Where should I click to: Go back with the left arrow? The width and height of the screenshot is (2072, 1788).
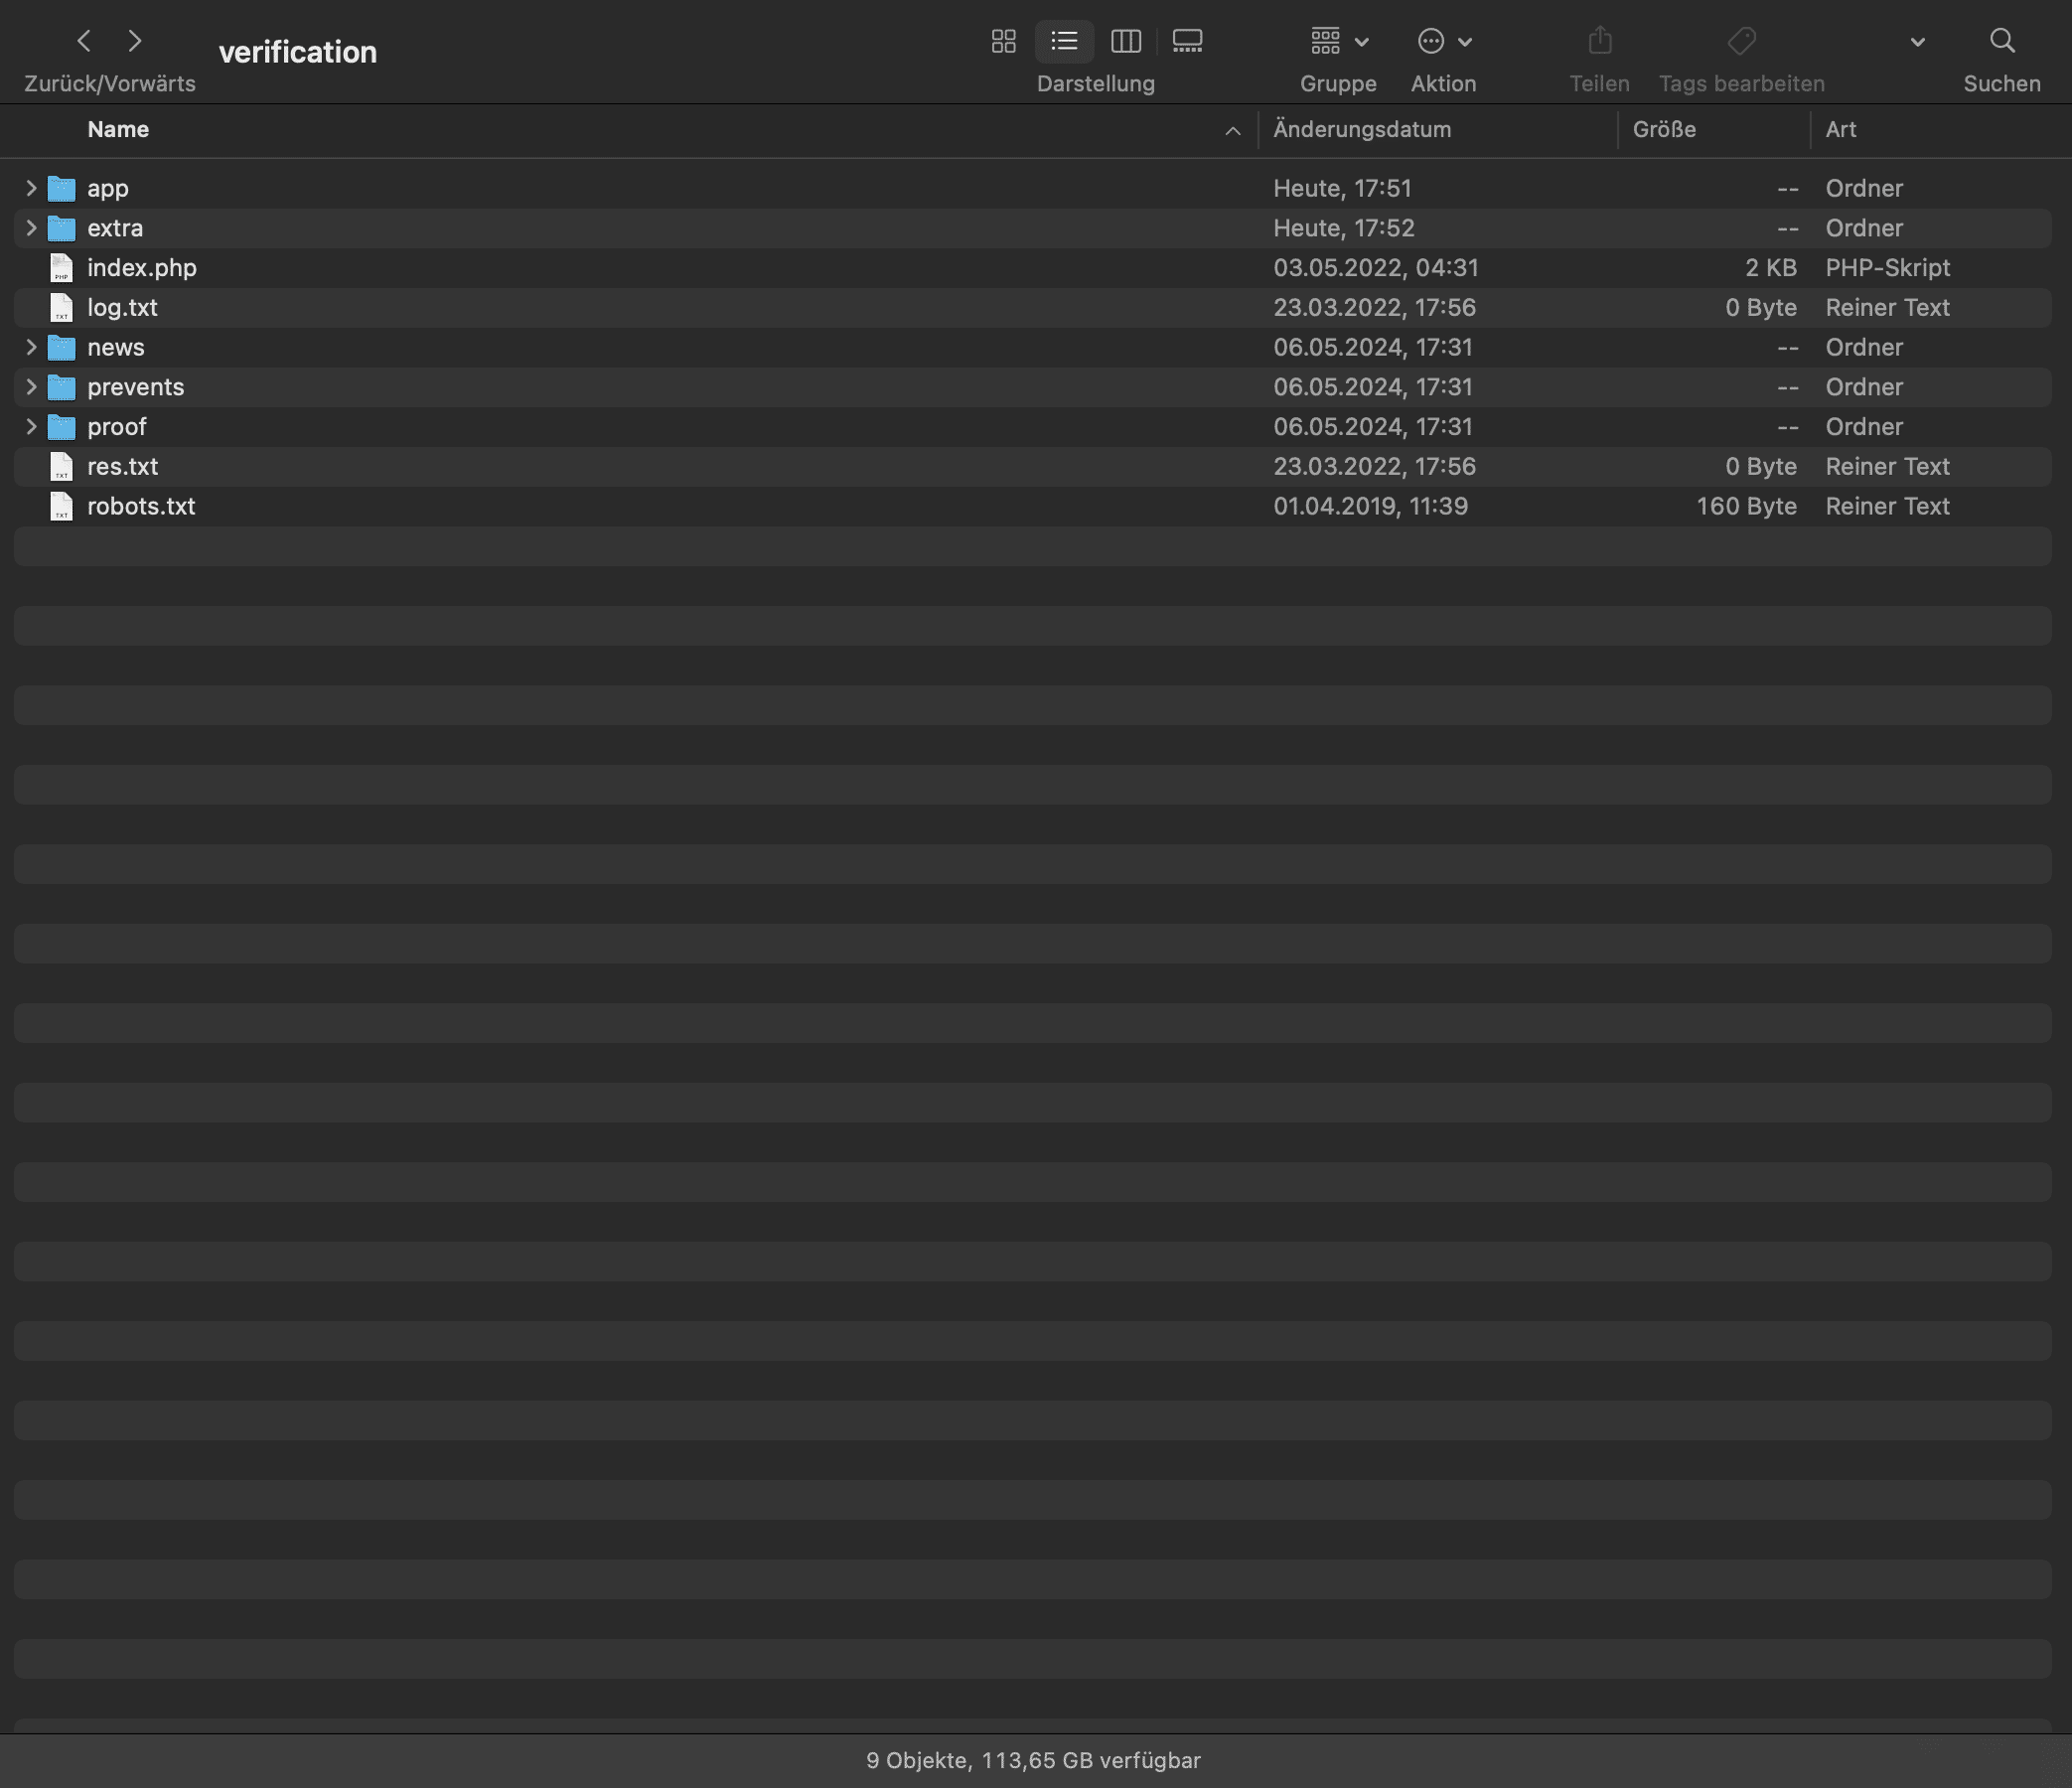tap(84, 41)
